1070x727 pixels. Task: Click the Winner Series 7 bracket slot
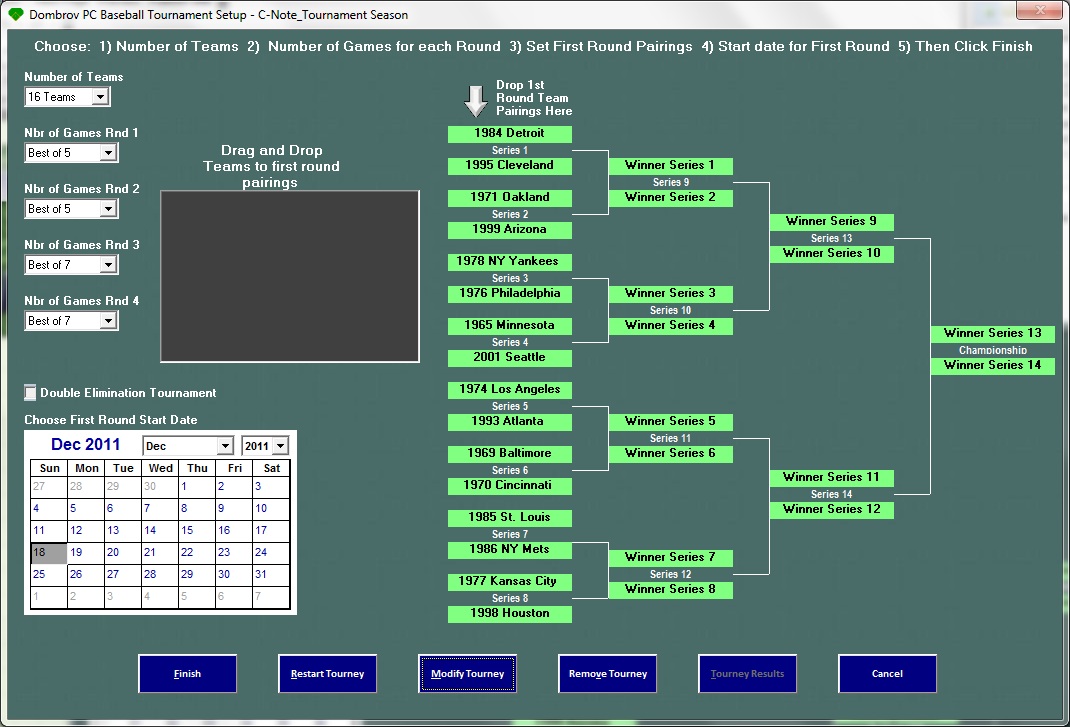(670, 557)
